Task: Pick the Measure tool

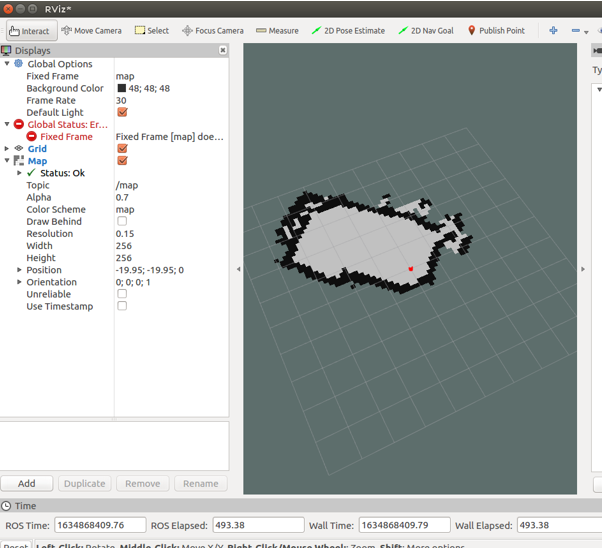Action: click(x=277, y=31)
